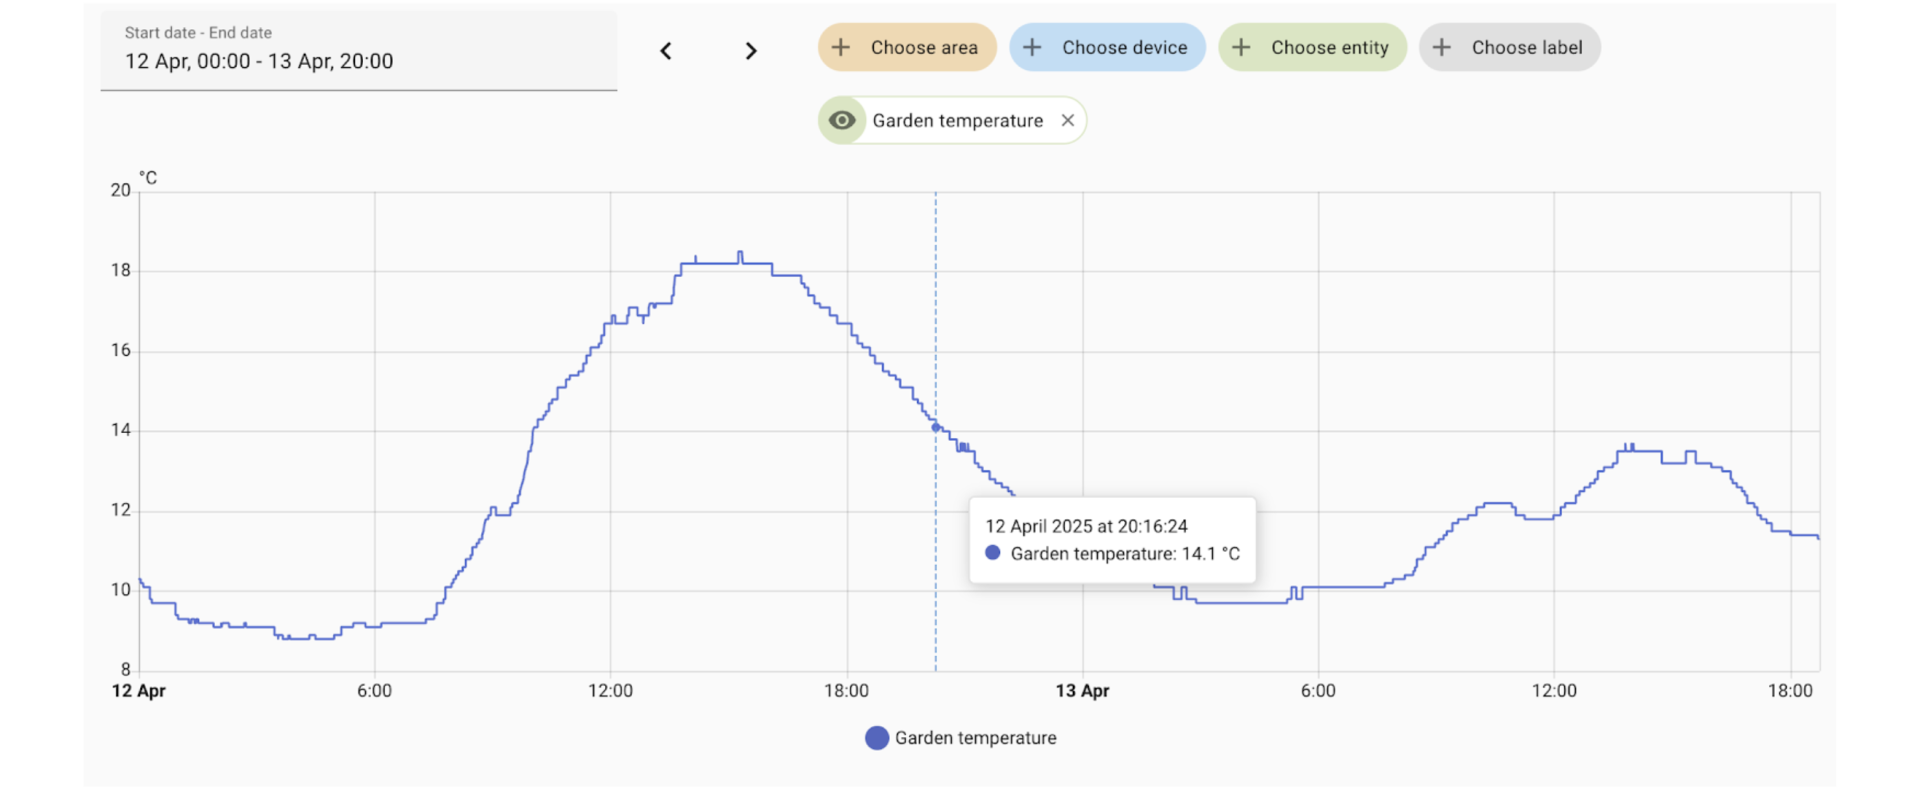The height and width of the screenshot is (796, 1920).
Task: Click the 12 Apr label on the x-axis
Action: [x=139, y=691]
